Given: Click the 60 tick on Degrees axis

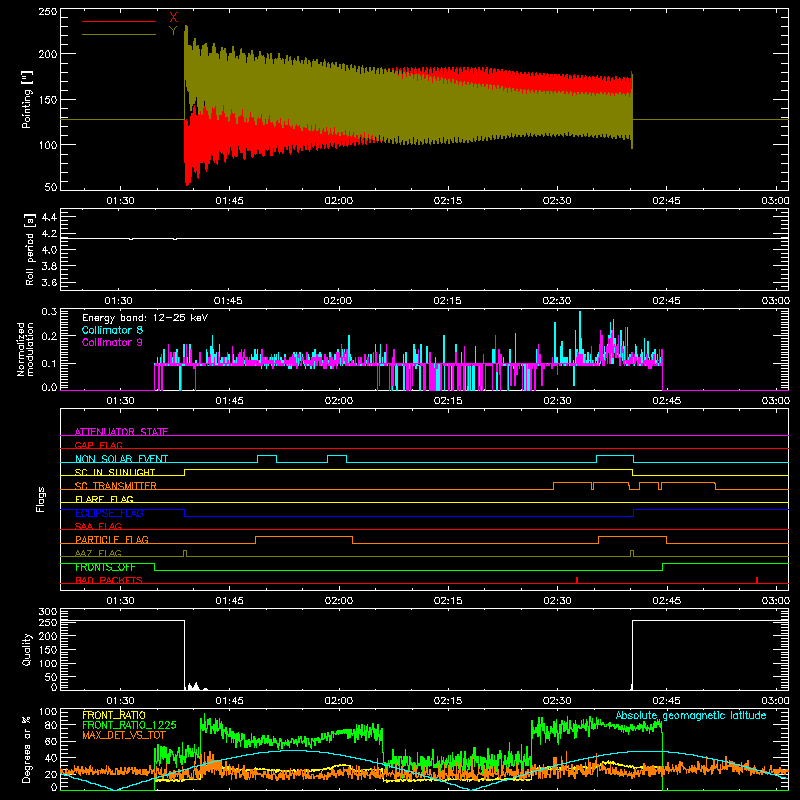Looking at the screenshot, I should pyautogui.click(x=51, y=741).
